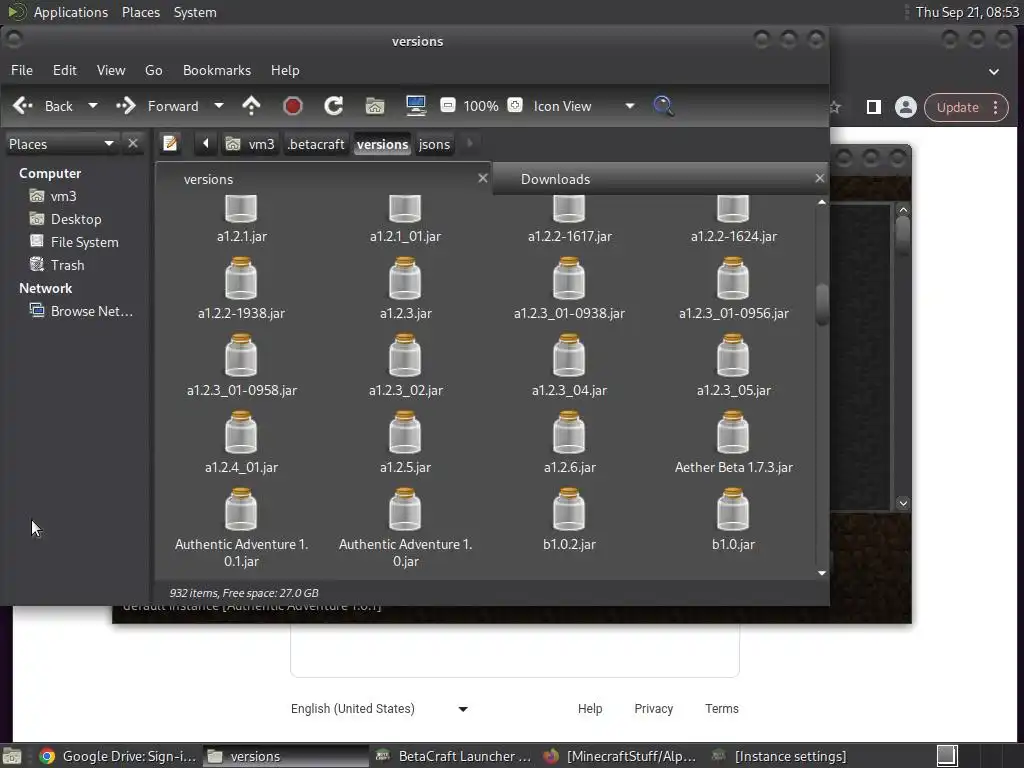Zoom in with the plus icon
The height and width of the screenshot is (768, 1024).
(x=515, y=105)
